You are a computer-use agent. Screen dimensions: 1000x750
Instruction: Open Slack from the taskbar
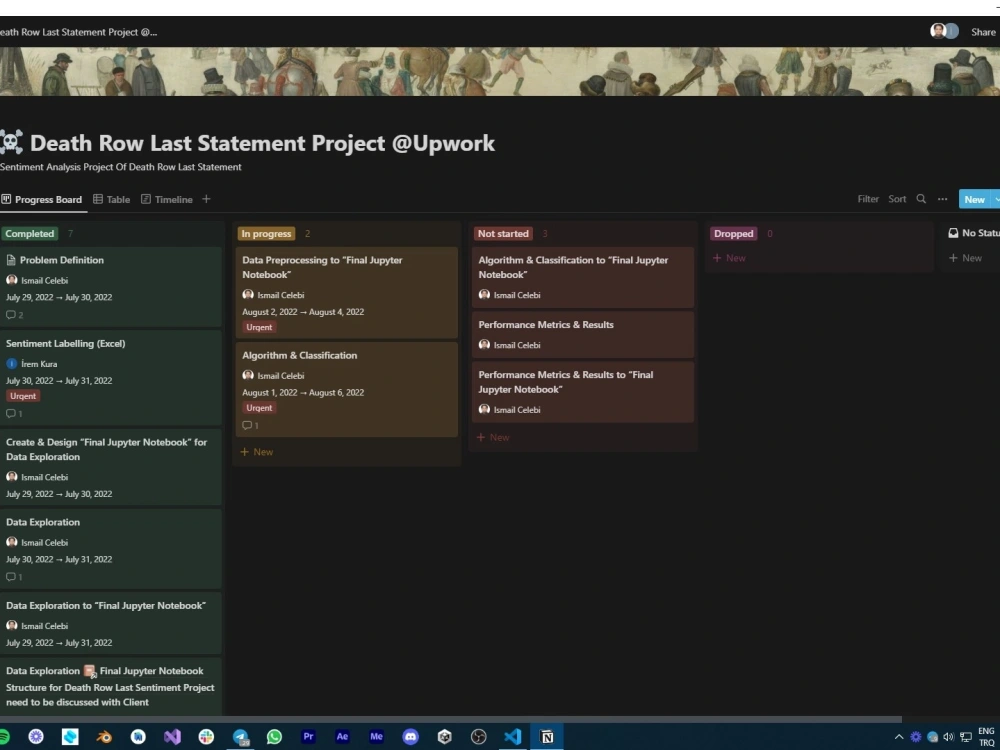pos(206,737)
